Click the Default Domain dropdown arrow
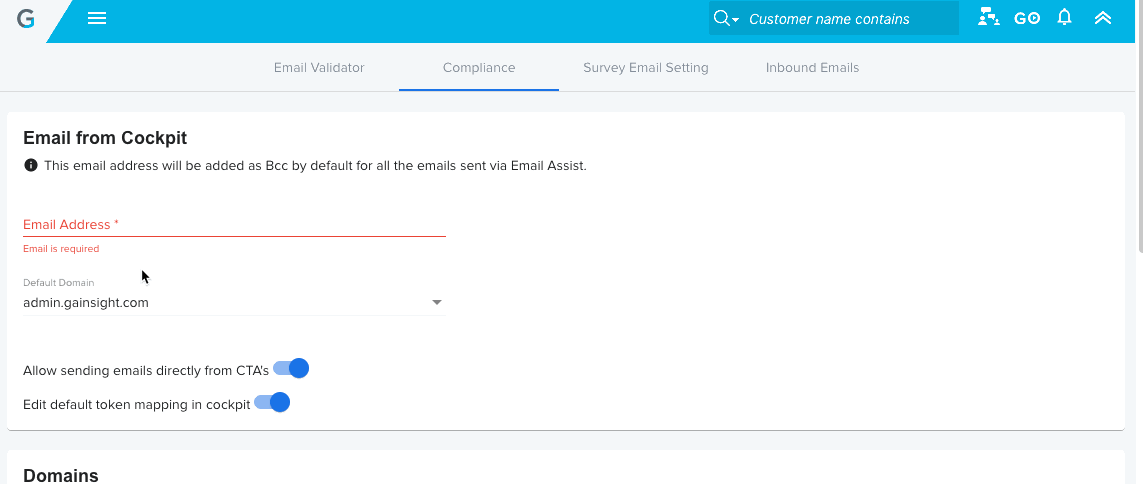The height and width of the screenshot is (484, 1143). pyautogui.click(x=437, y=302)
